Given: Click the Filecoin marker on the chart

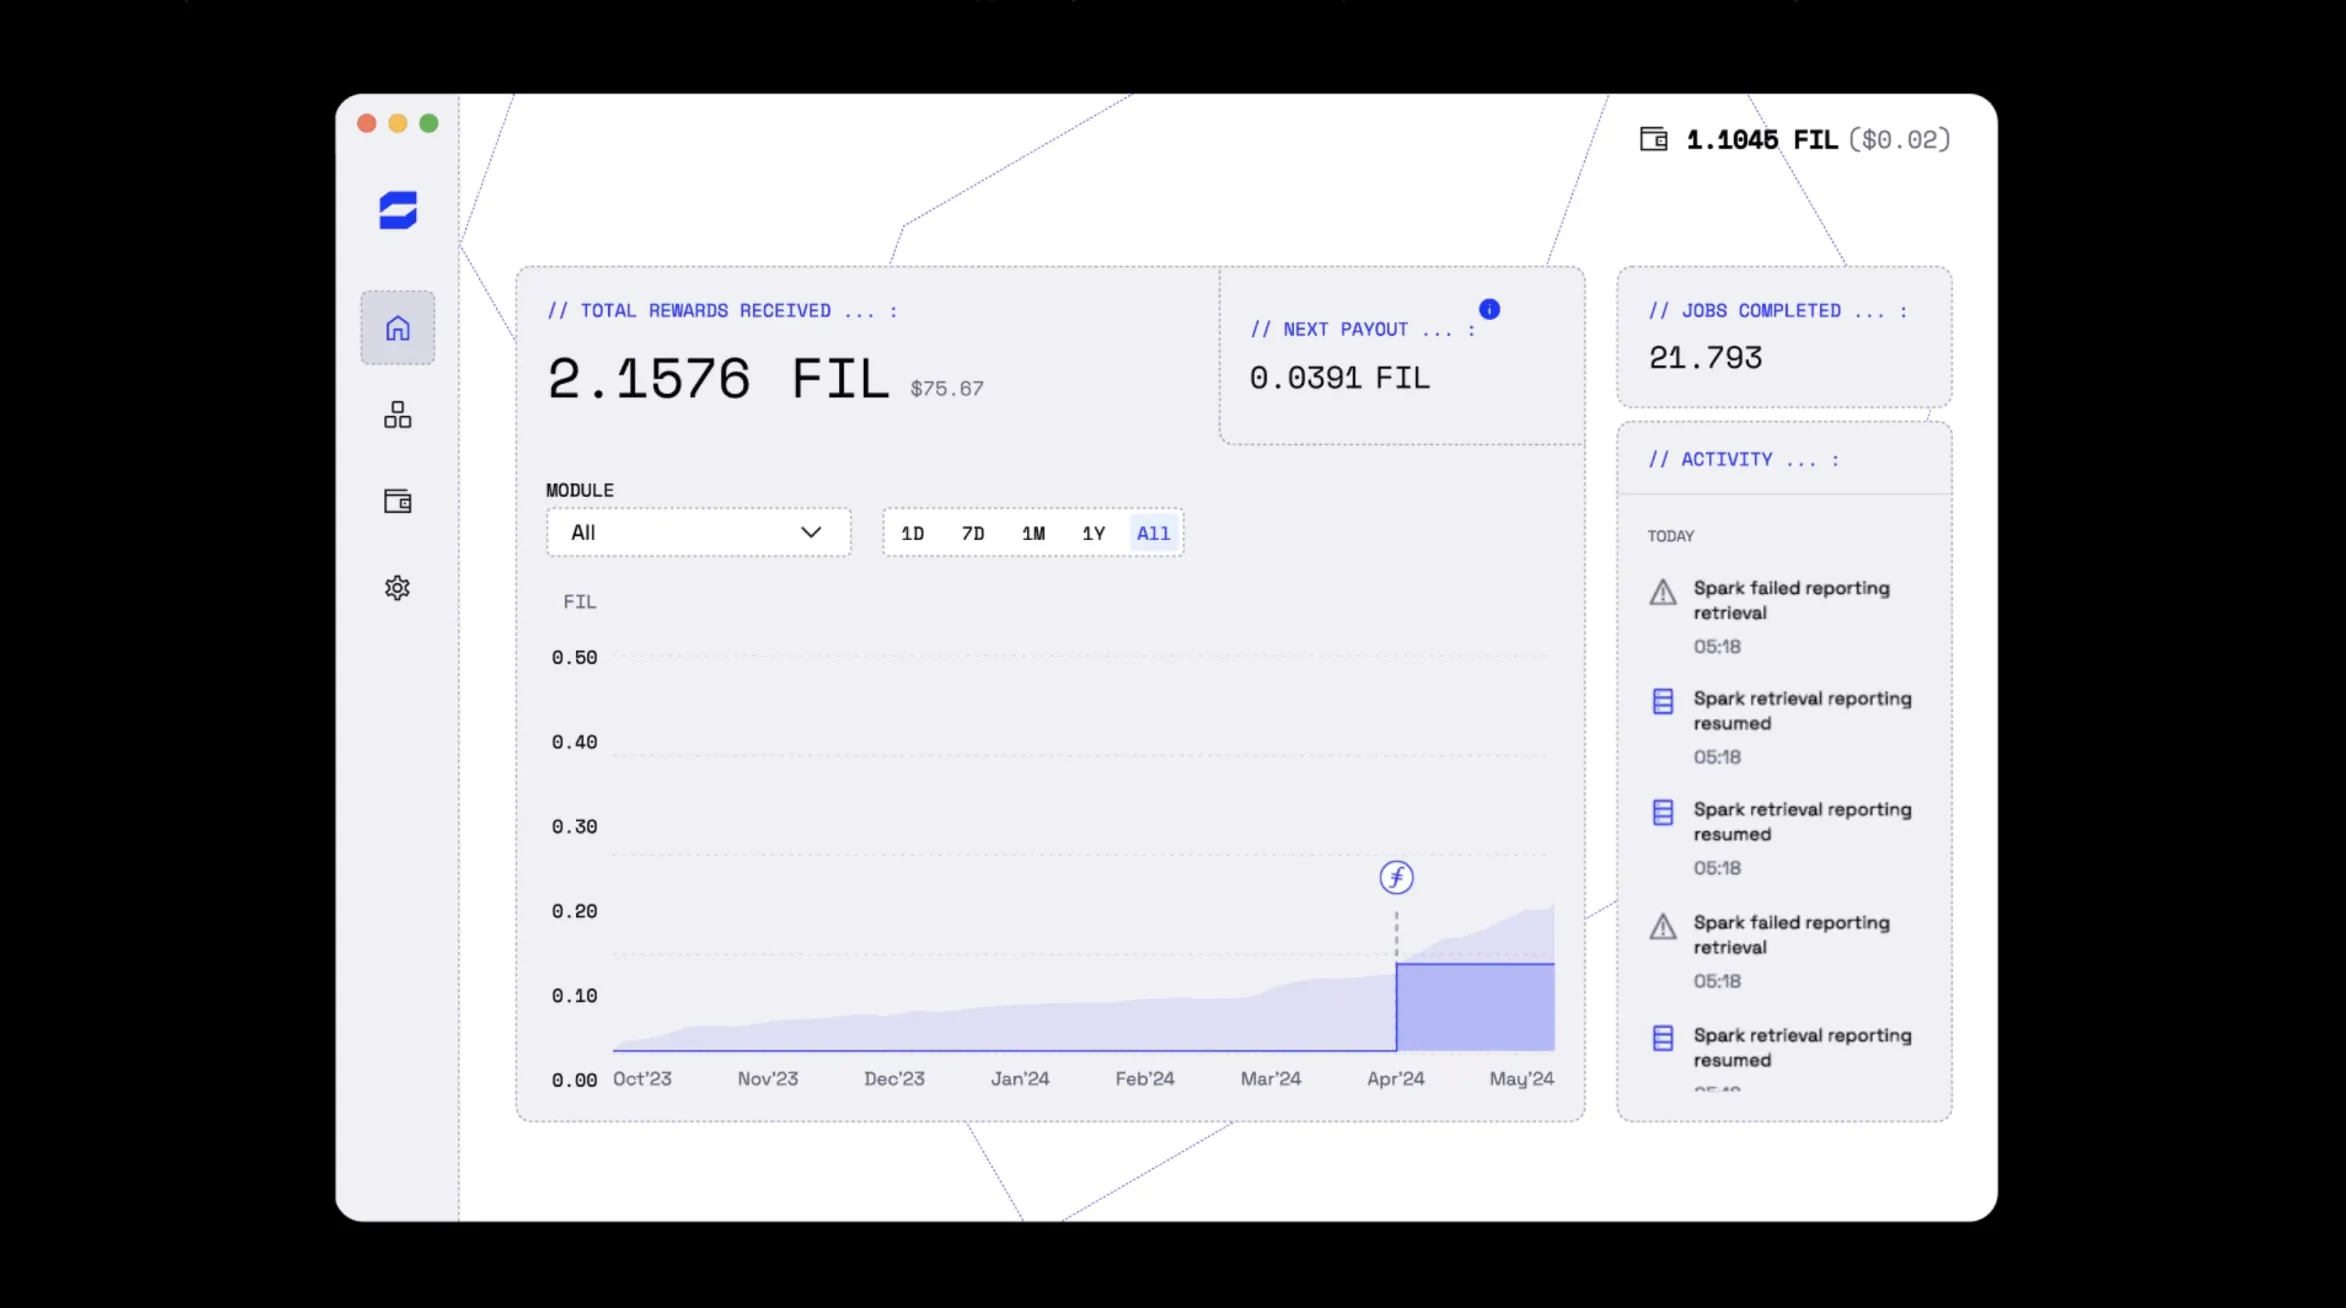Looking at the screenshot, I should pos(1395,877).
